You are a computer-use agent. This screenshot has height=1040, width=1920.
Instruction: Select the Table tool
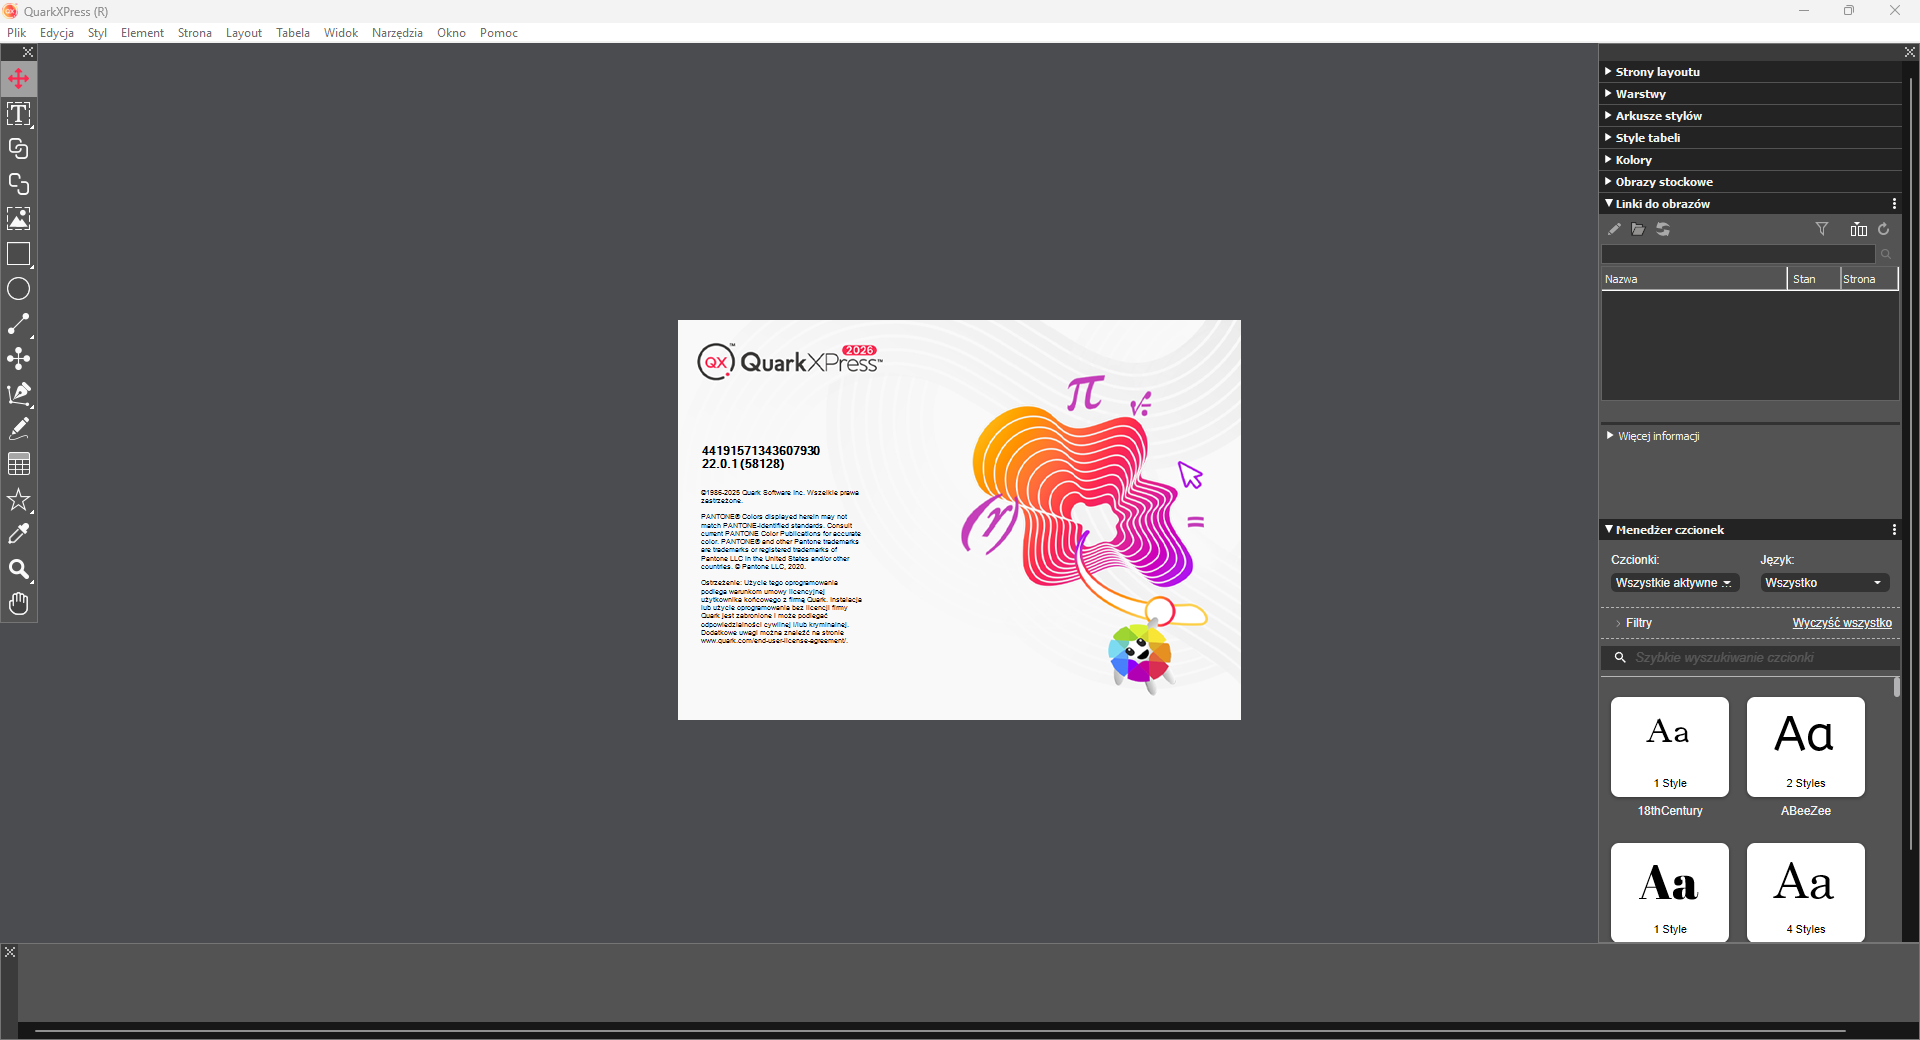pyautogui.click(x=19, y=464)
